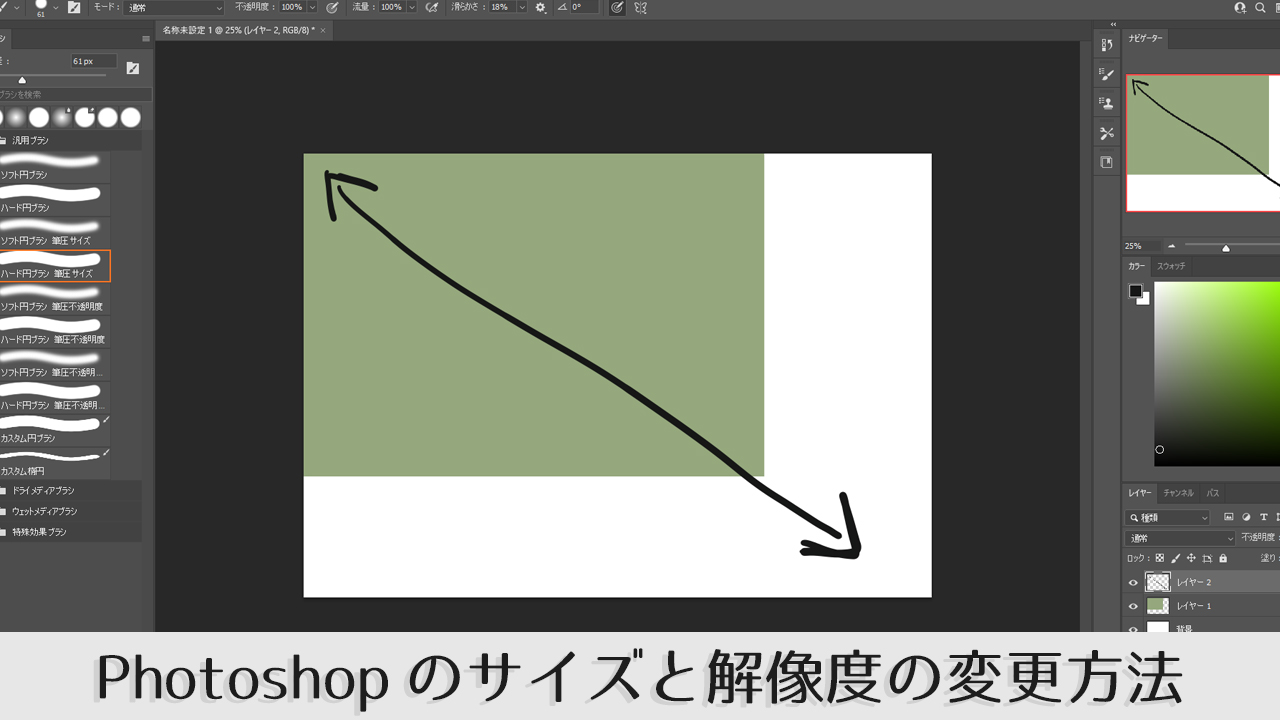1280x720 pixels.
Task: Select ソフト円ブラシ 筆圧不透明度 brush preset
Action: coord(55,299)
